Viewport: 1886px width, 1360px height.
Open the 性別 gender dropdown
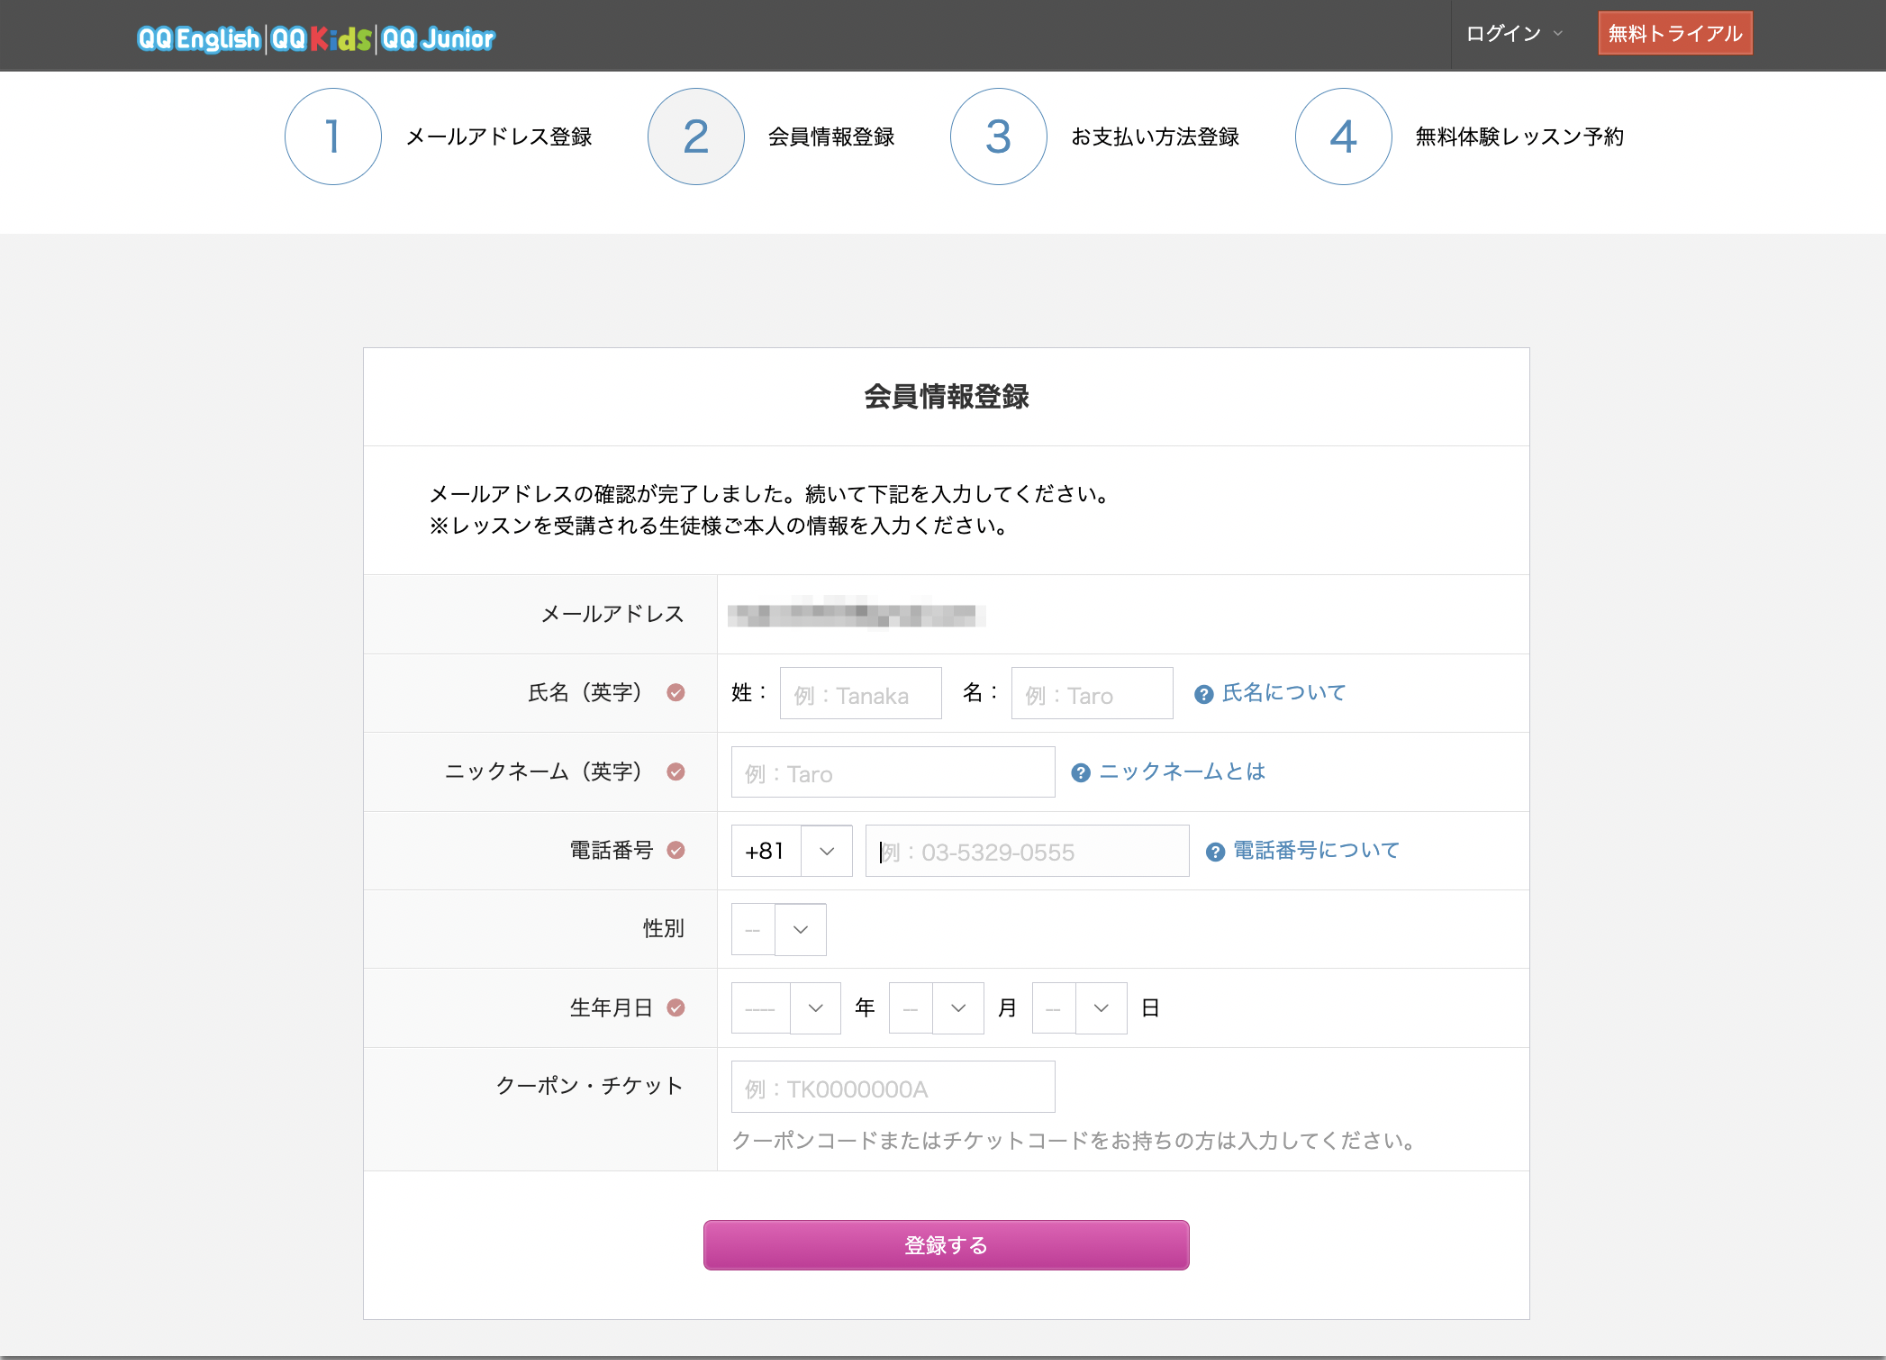(779, 930)
